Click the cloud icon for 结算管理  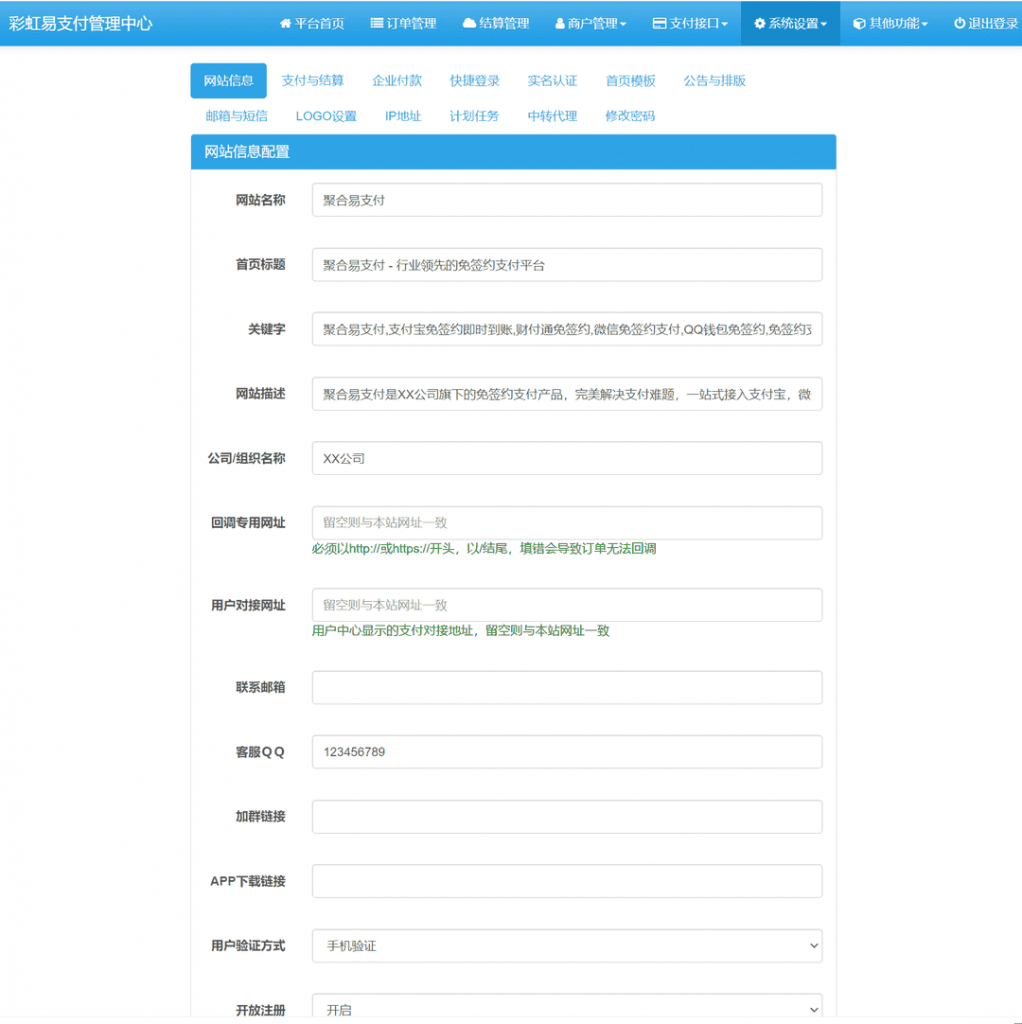[x=469, y=23]
